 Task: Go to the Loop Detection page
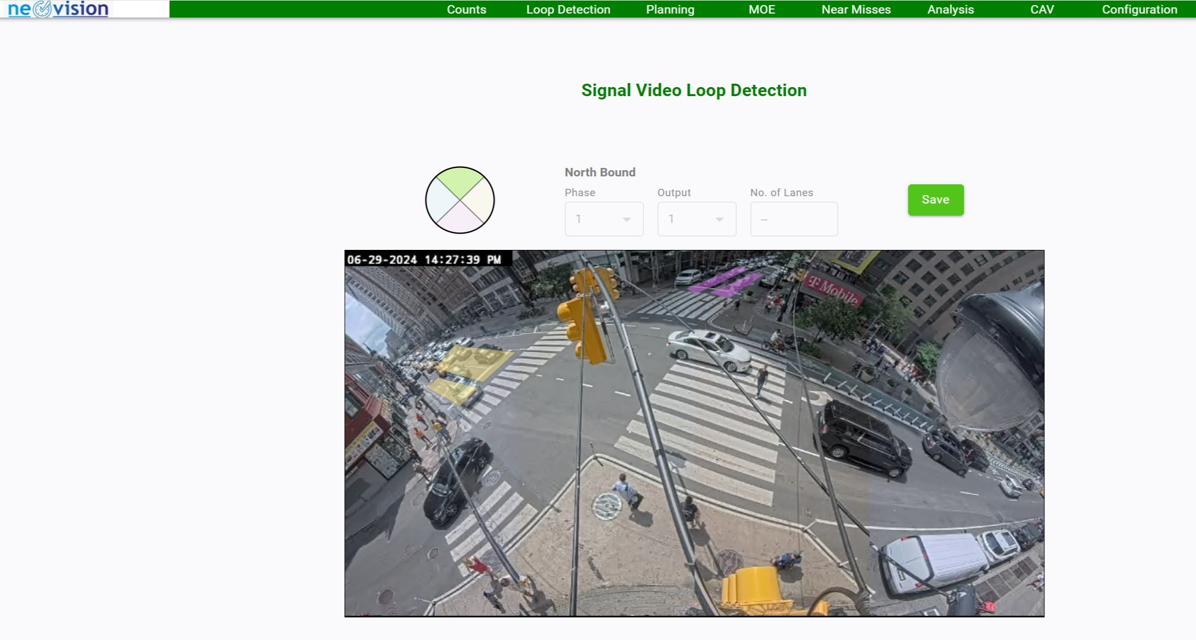point(568,10)
